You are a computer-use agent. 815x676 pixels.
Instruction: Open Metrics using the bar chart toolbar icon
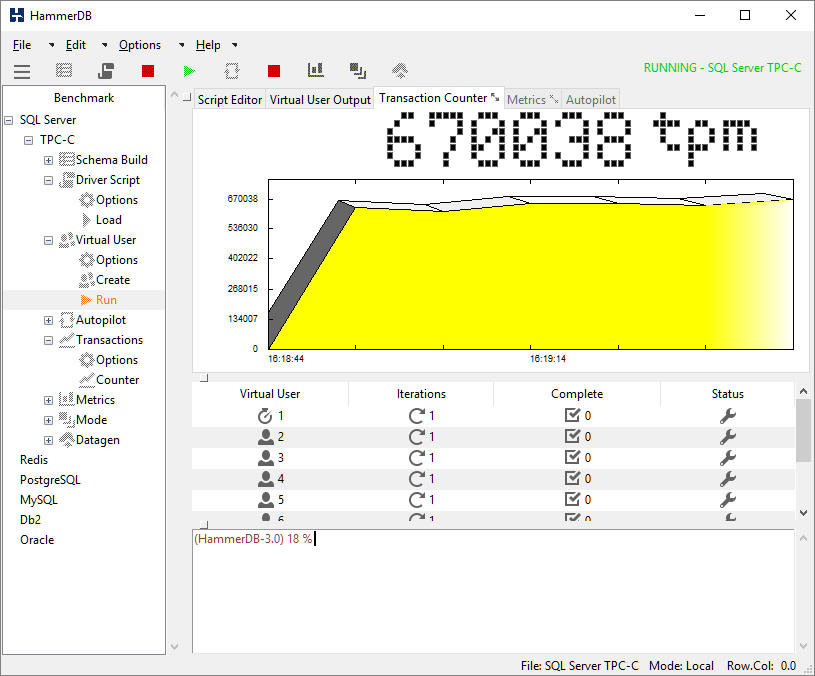click(316, 71)
